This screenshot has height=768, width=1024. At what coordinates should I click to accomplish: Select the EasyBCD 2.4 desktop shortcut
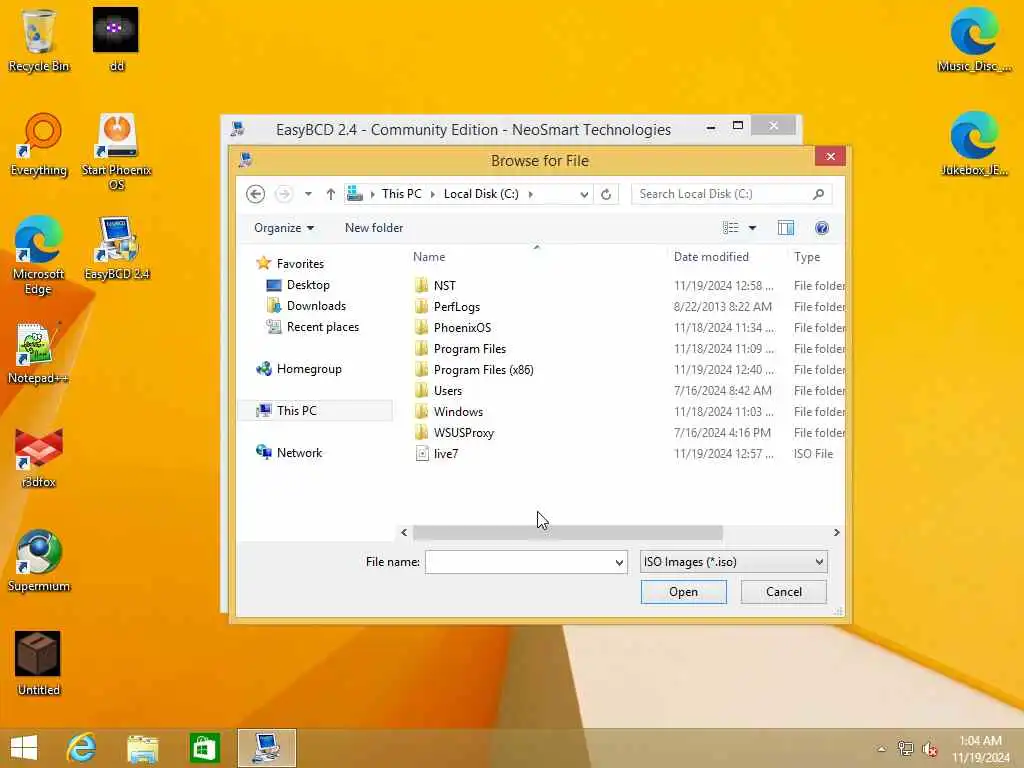117,248
